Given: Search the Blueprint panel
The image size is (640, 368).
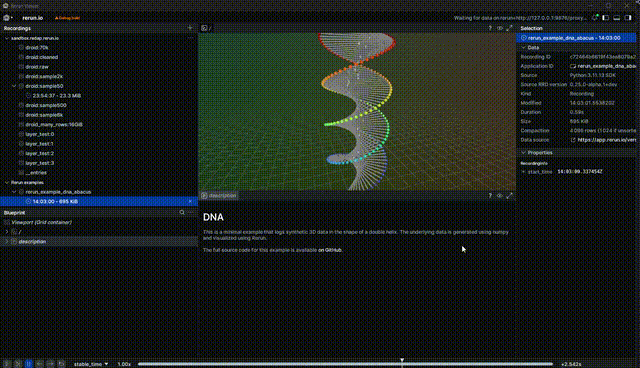Looking at the screenshot, I should tap(182, 213).
